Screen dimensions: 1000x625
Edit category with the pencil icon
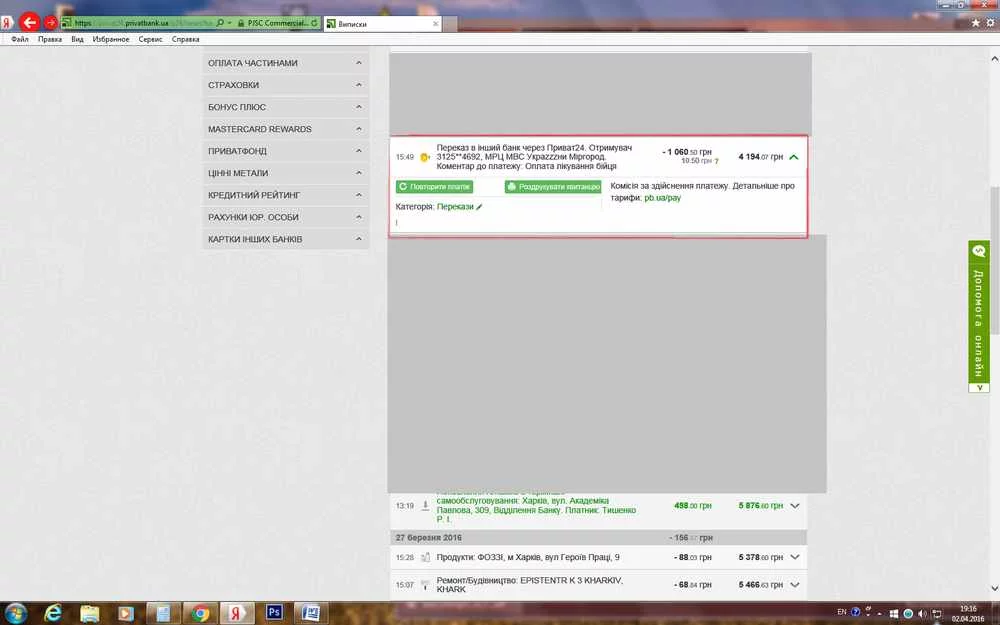pos(480,207)
